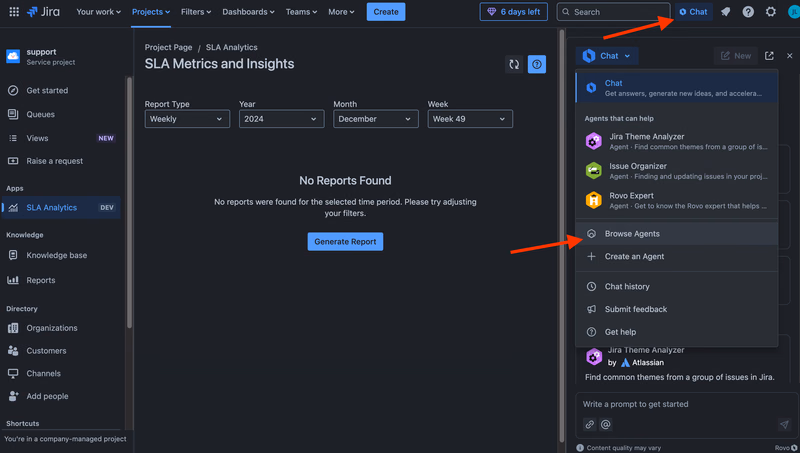This screenshot has height=453, width=800.
Task: Select the Jira Theme Analyzer agent
Action: [677, 141]
